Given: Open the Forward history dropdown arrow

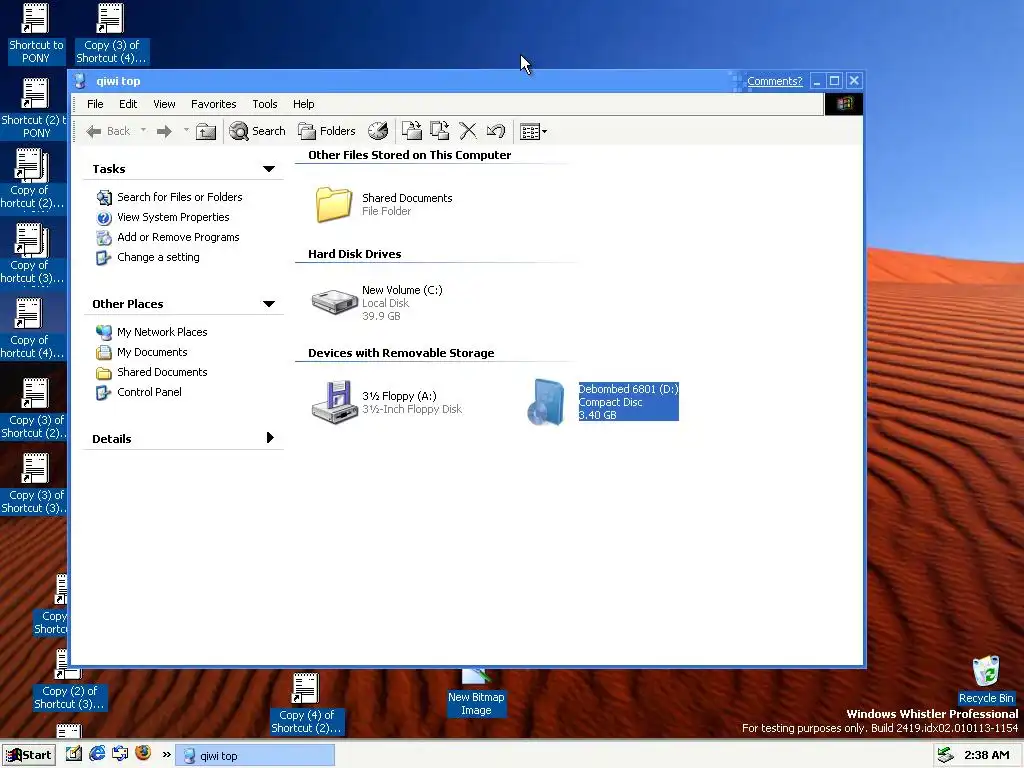Looking at the screenshot, I should [186, 131].
